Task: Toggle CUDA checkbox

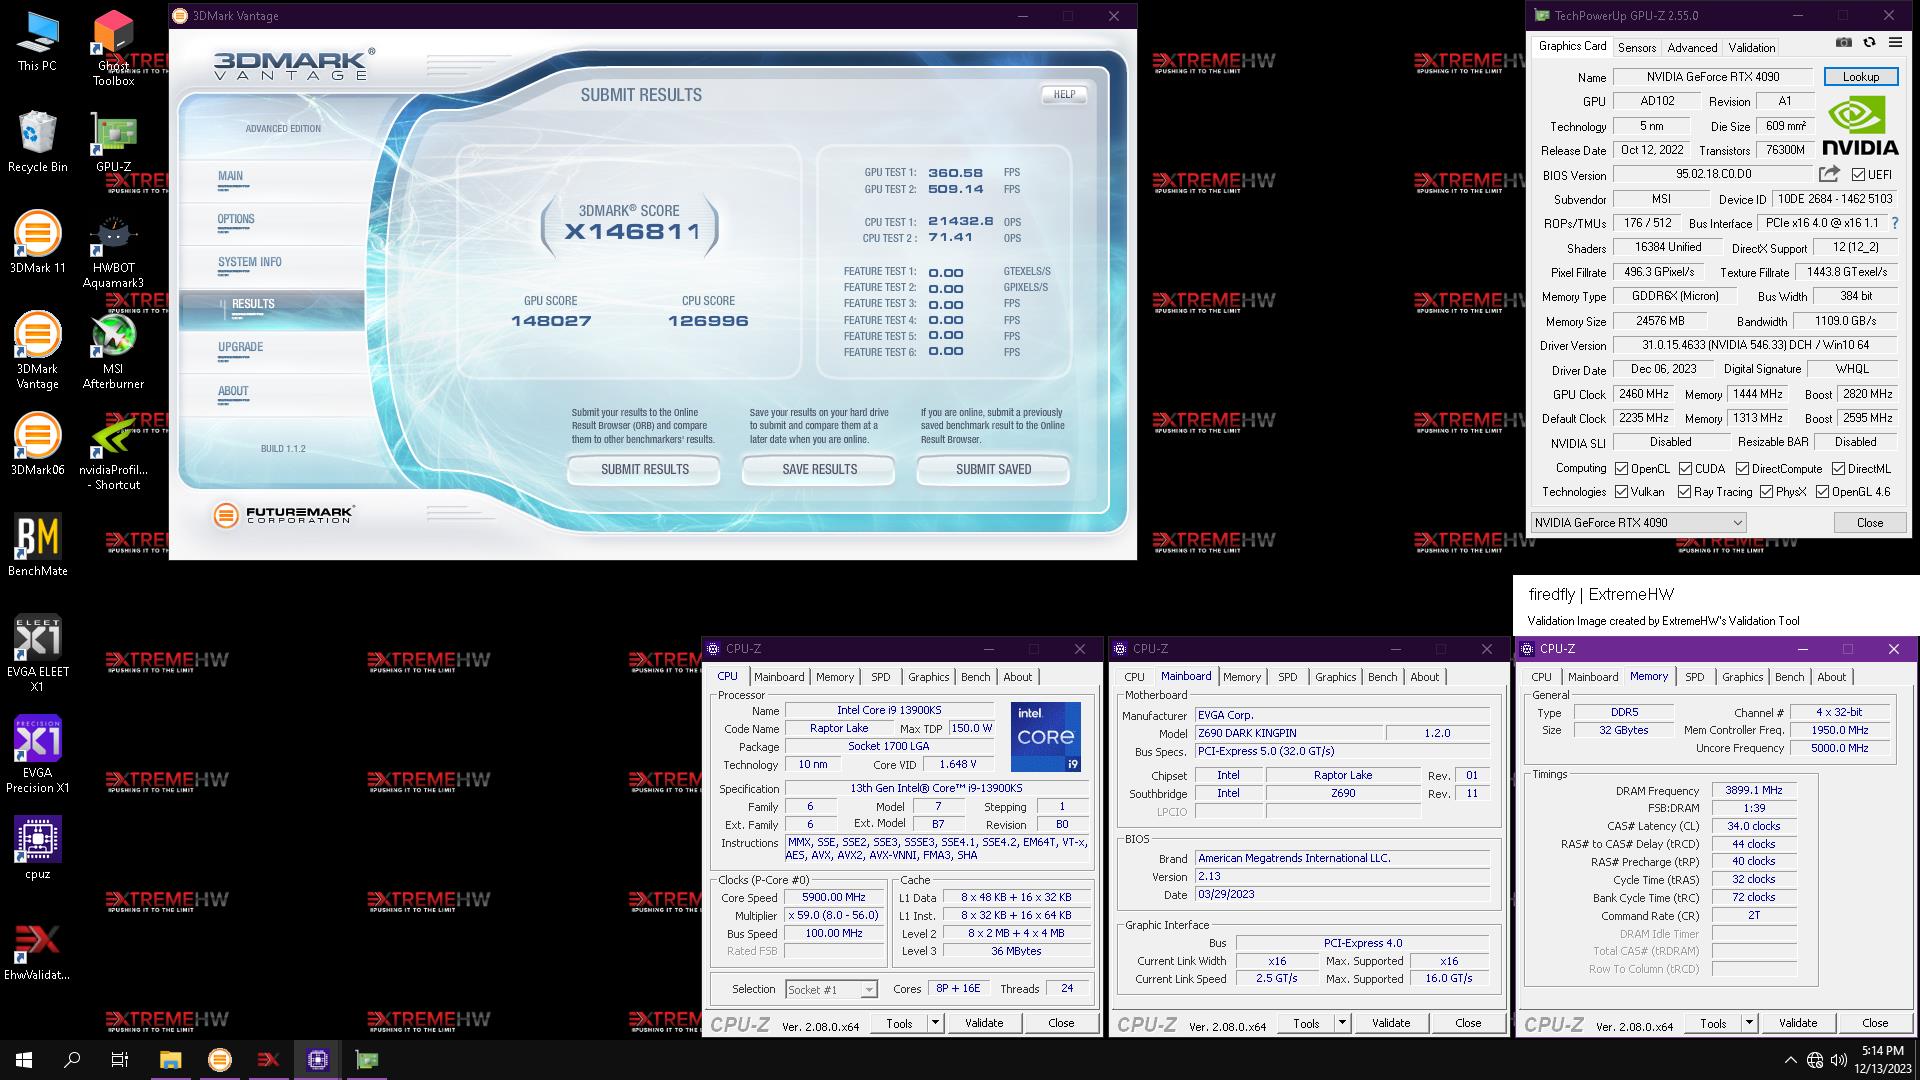Action: click(1685, 468)
